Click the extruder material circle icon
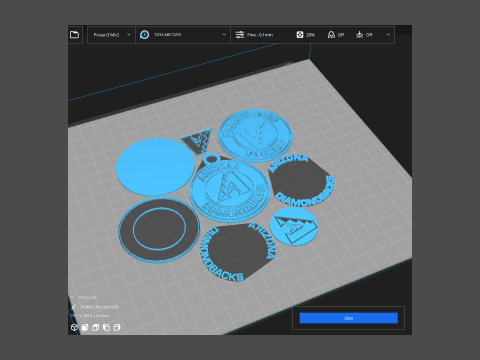The width and height of the screenshot is (480, 360). coord(144,35)
